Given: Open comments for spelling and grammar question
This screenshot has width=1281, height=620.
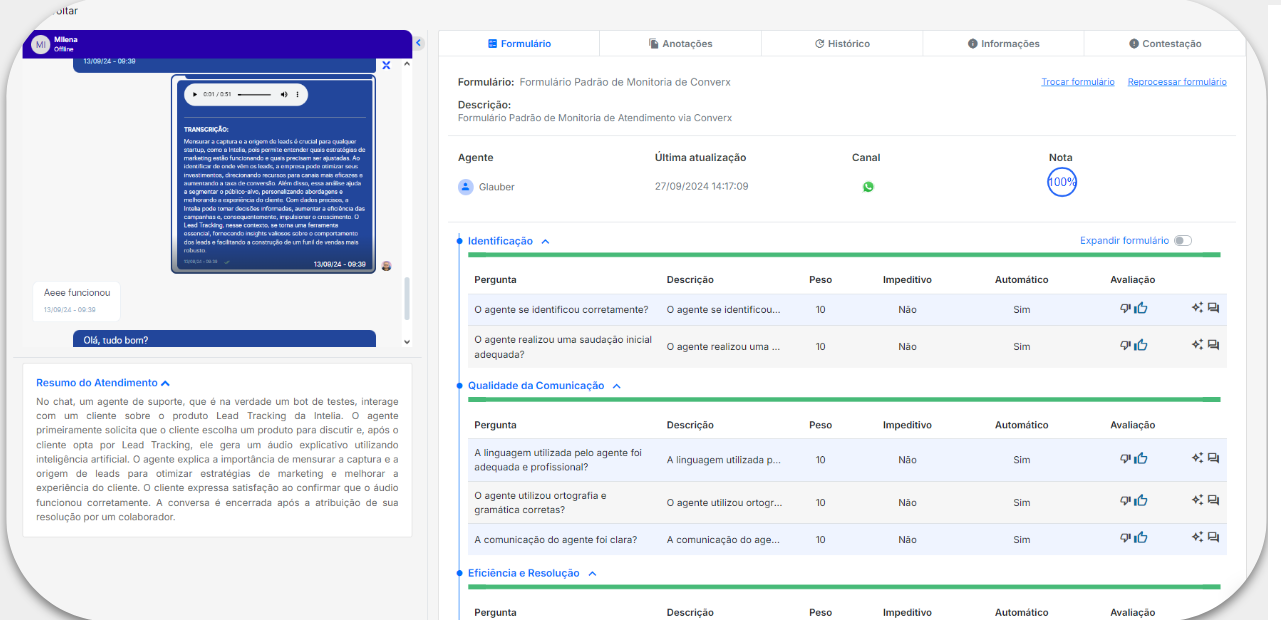Looking at the screenshot, I should [x=1213, y=500].
